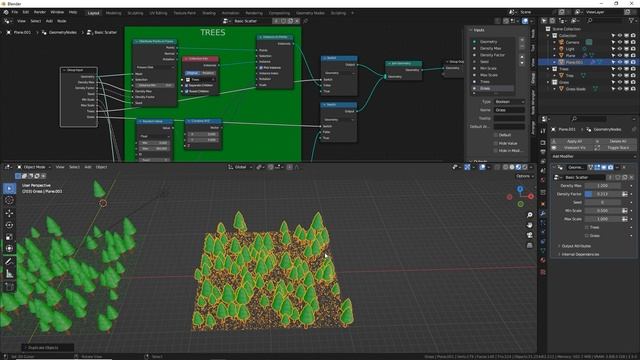Open the Global transform orientation dropdown
Image resolution: width=640 pixels, height=360 pixels.
click(240, 167)
